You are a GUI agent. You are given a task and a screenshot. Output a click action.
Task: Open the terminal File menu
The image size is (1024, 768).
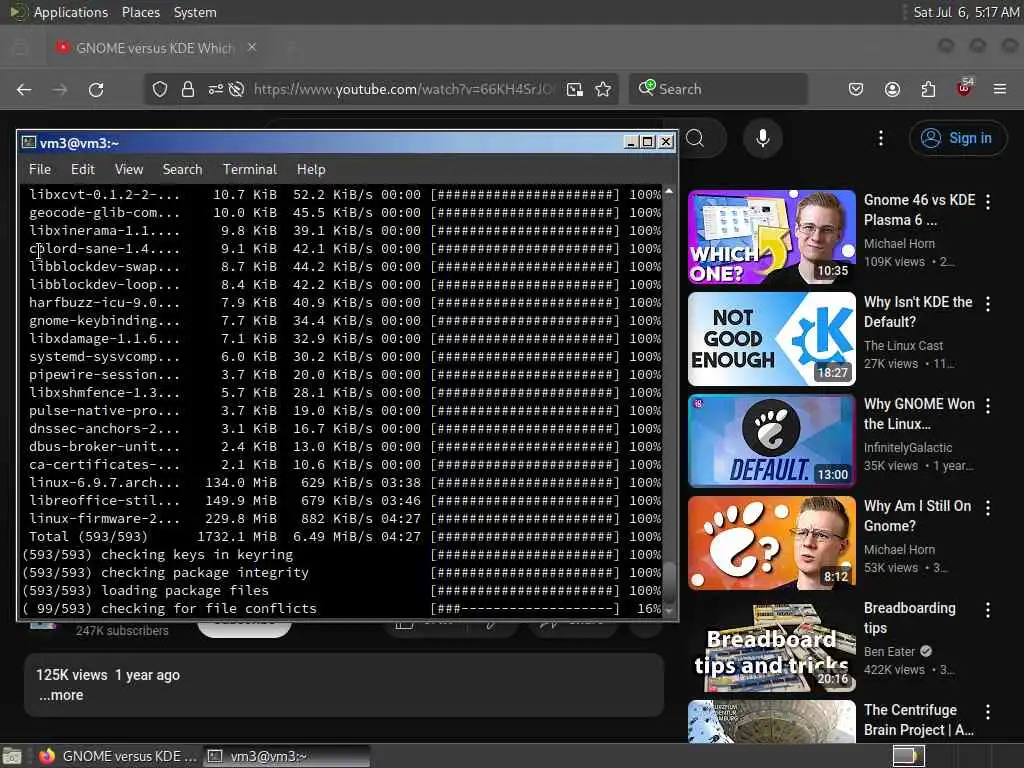40,170
